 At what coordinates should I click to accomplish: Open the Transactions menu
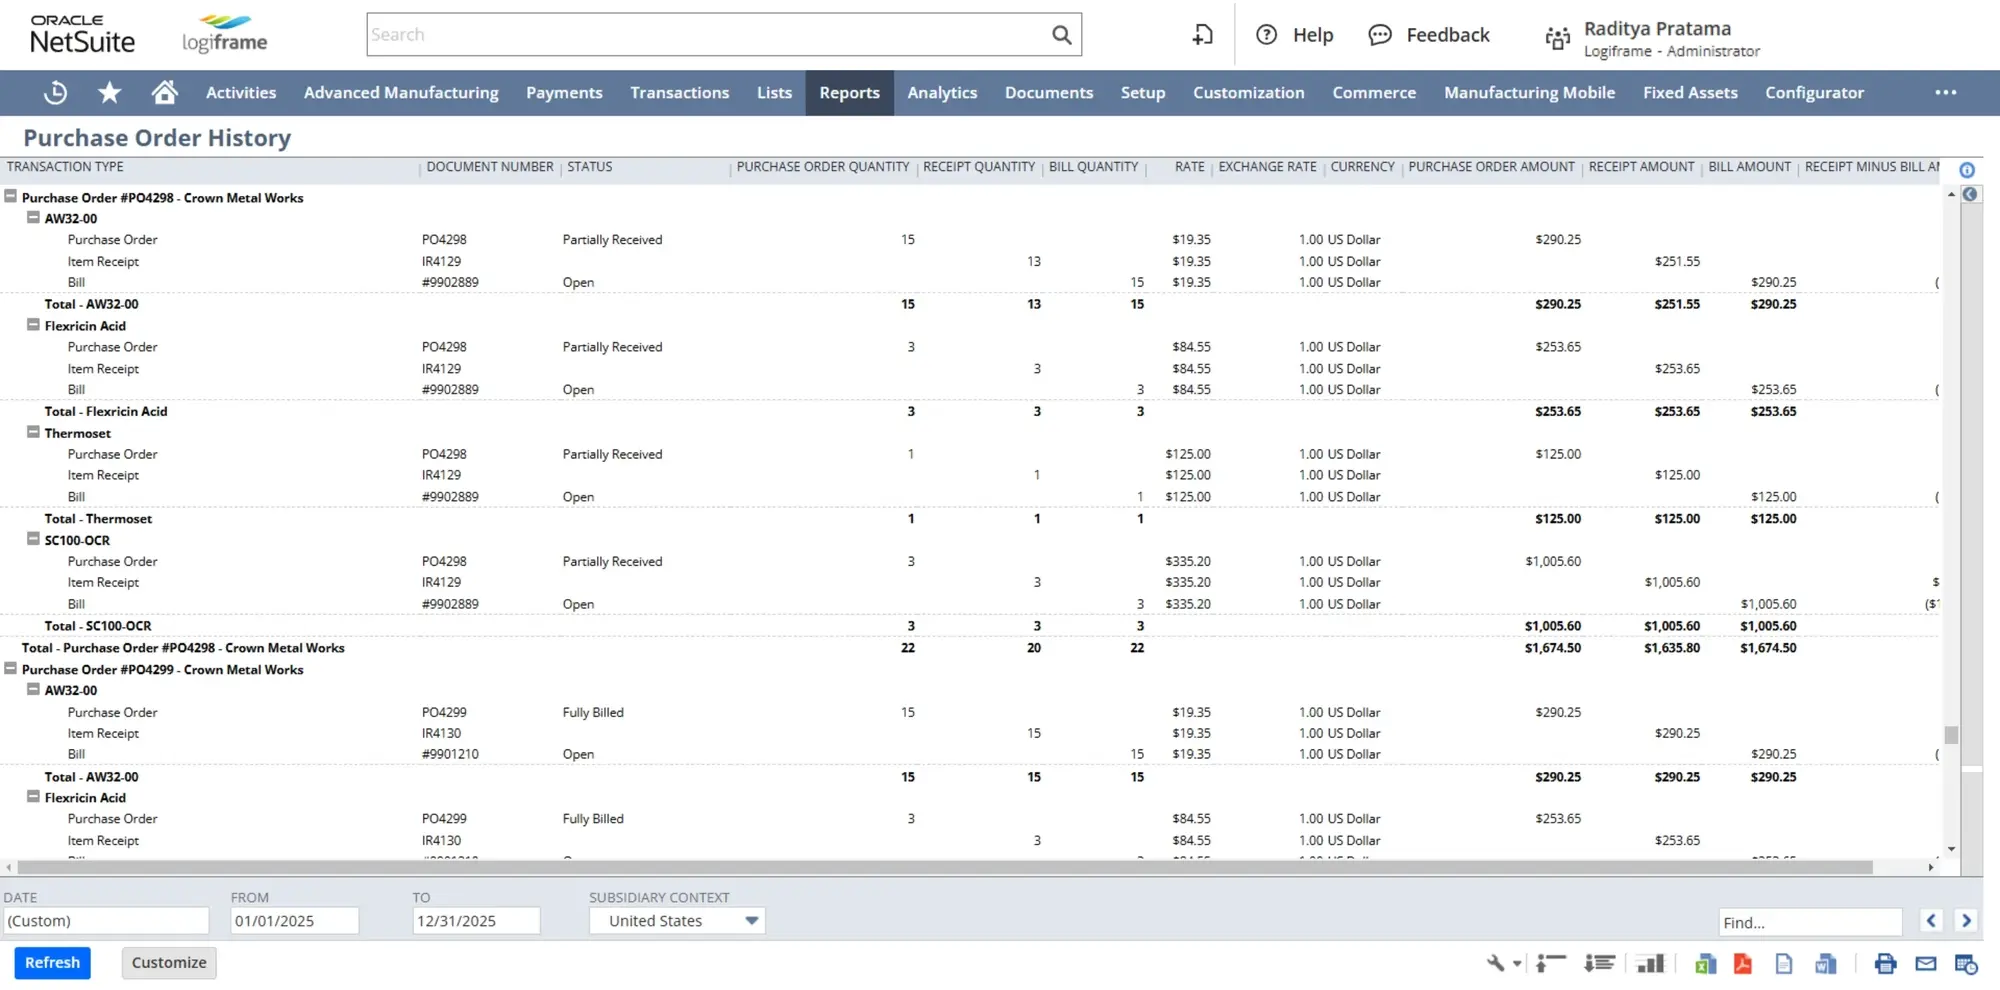(679, 92)
